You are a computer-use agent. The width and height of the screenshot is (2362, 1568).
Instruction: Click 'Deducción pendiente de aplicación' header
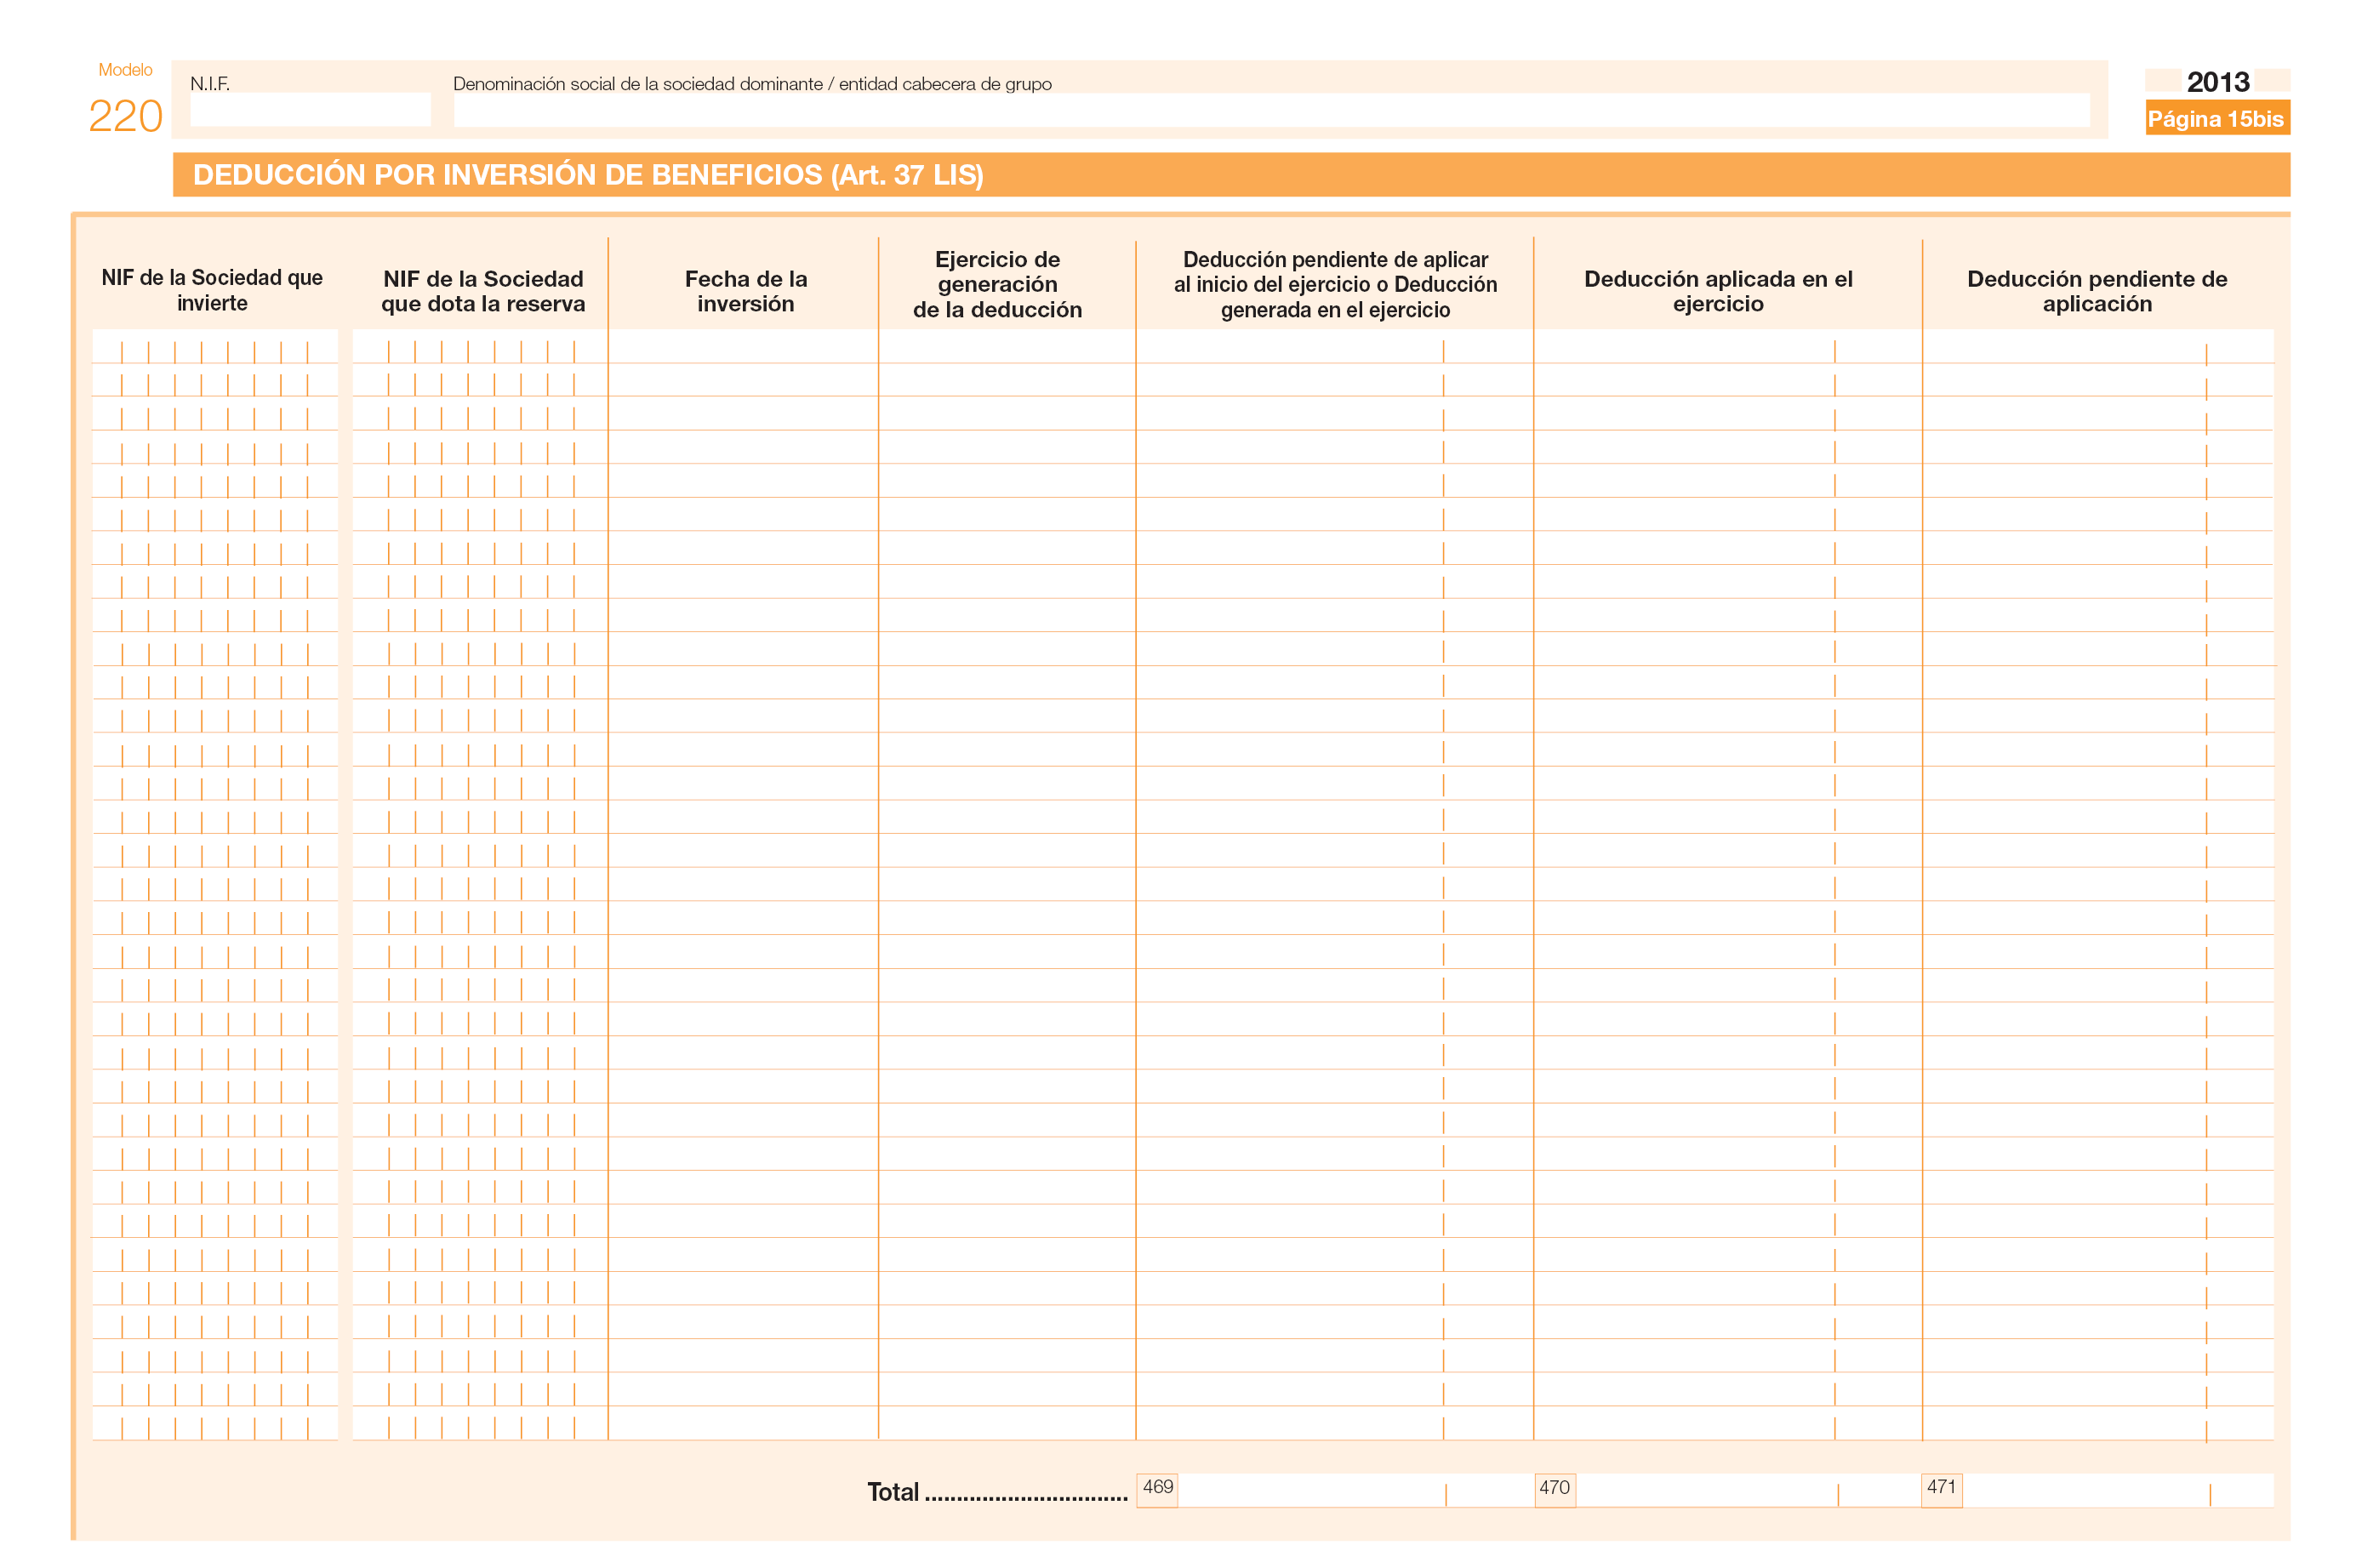pyautogui.click(x=2097, y=291)
